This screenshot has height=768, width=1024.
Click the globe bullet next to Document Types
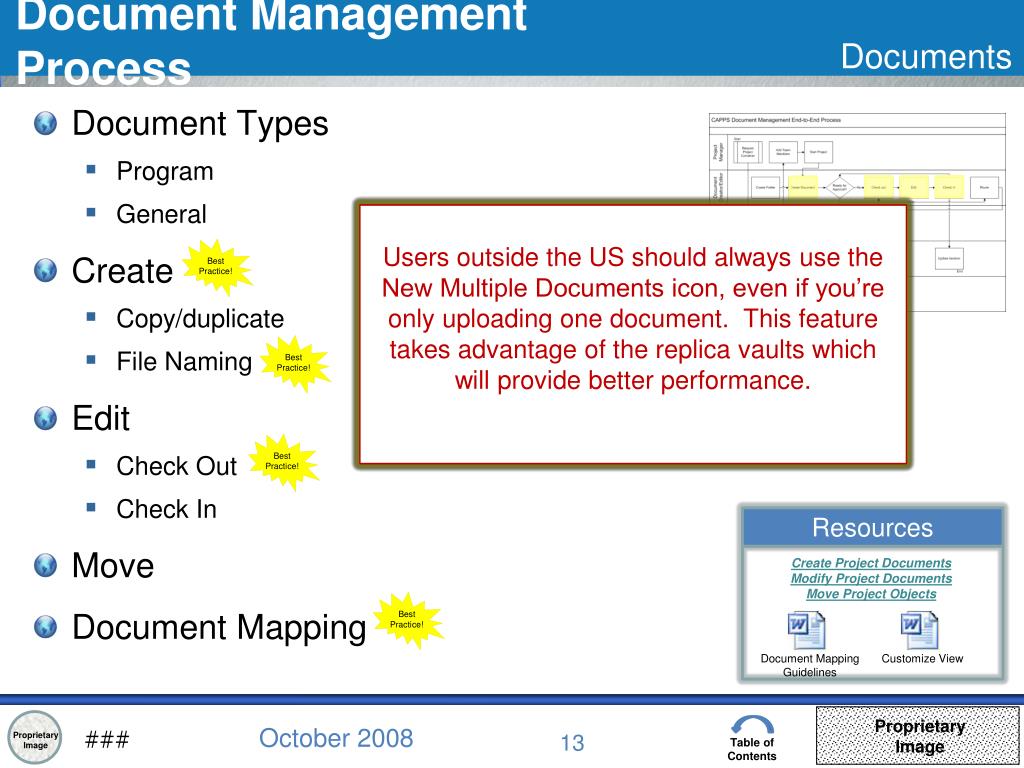click(45, 123)
